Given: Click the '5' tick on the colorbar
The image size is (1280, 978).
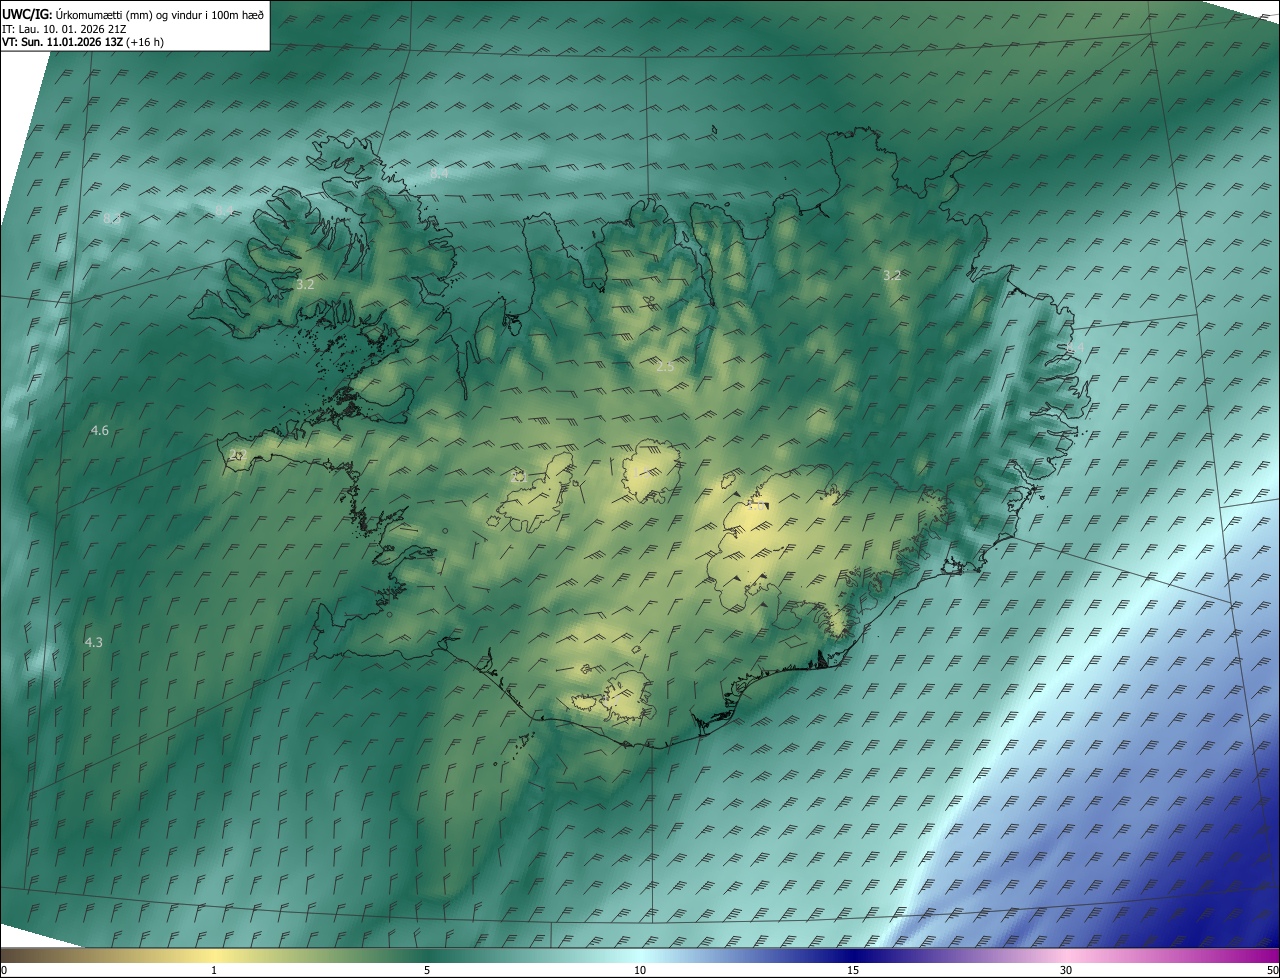Looking at the screenshot, I should tap(427, 970).
